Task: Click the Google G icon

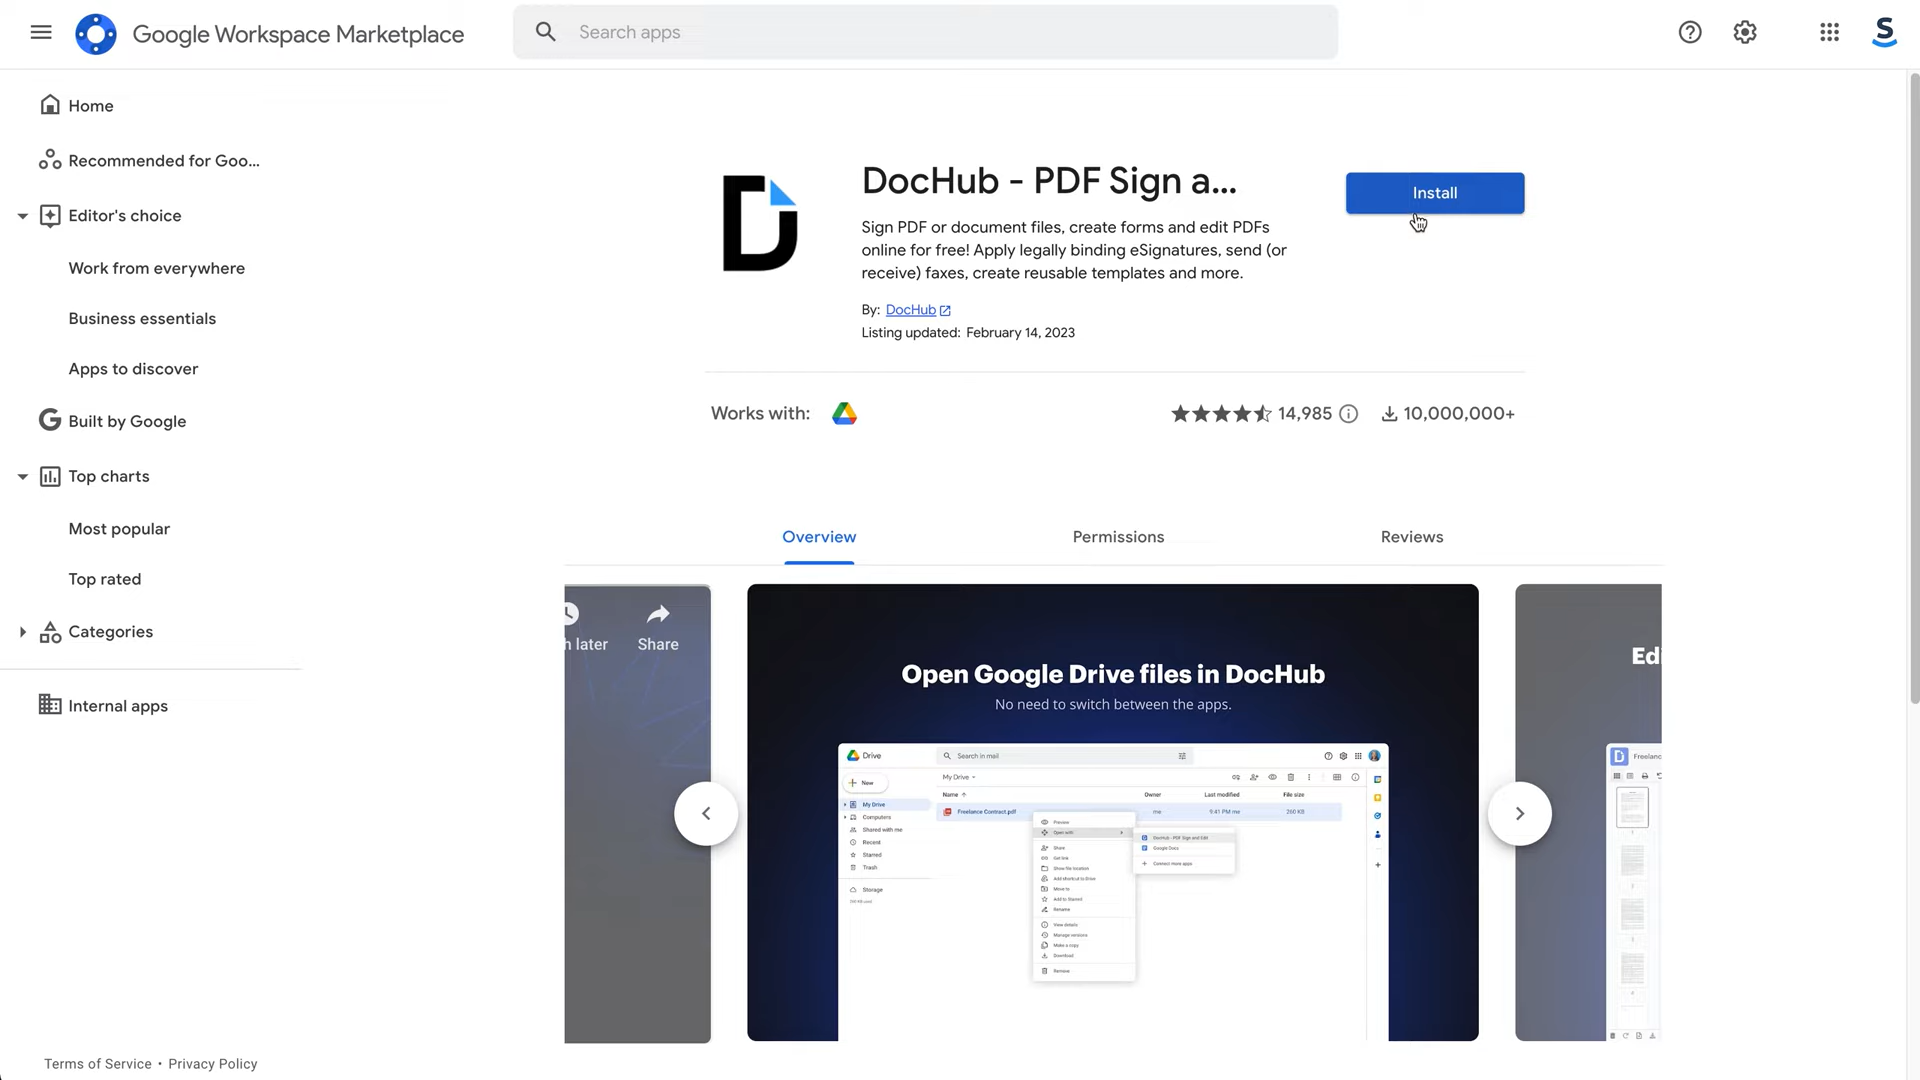Action: pyautogui.click(x=50, y=420)
